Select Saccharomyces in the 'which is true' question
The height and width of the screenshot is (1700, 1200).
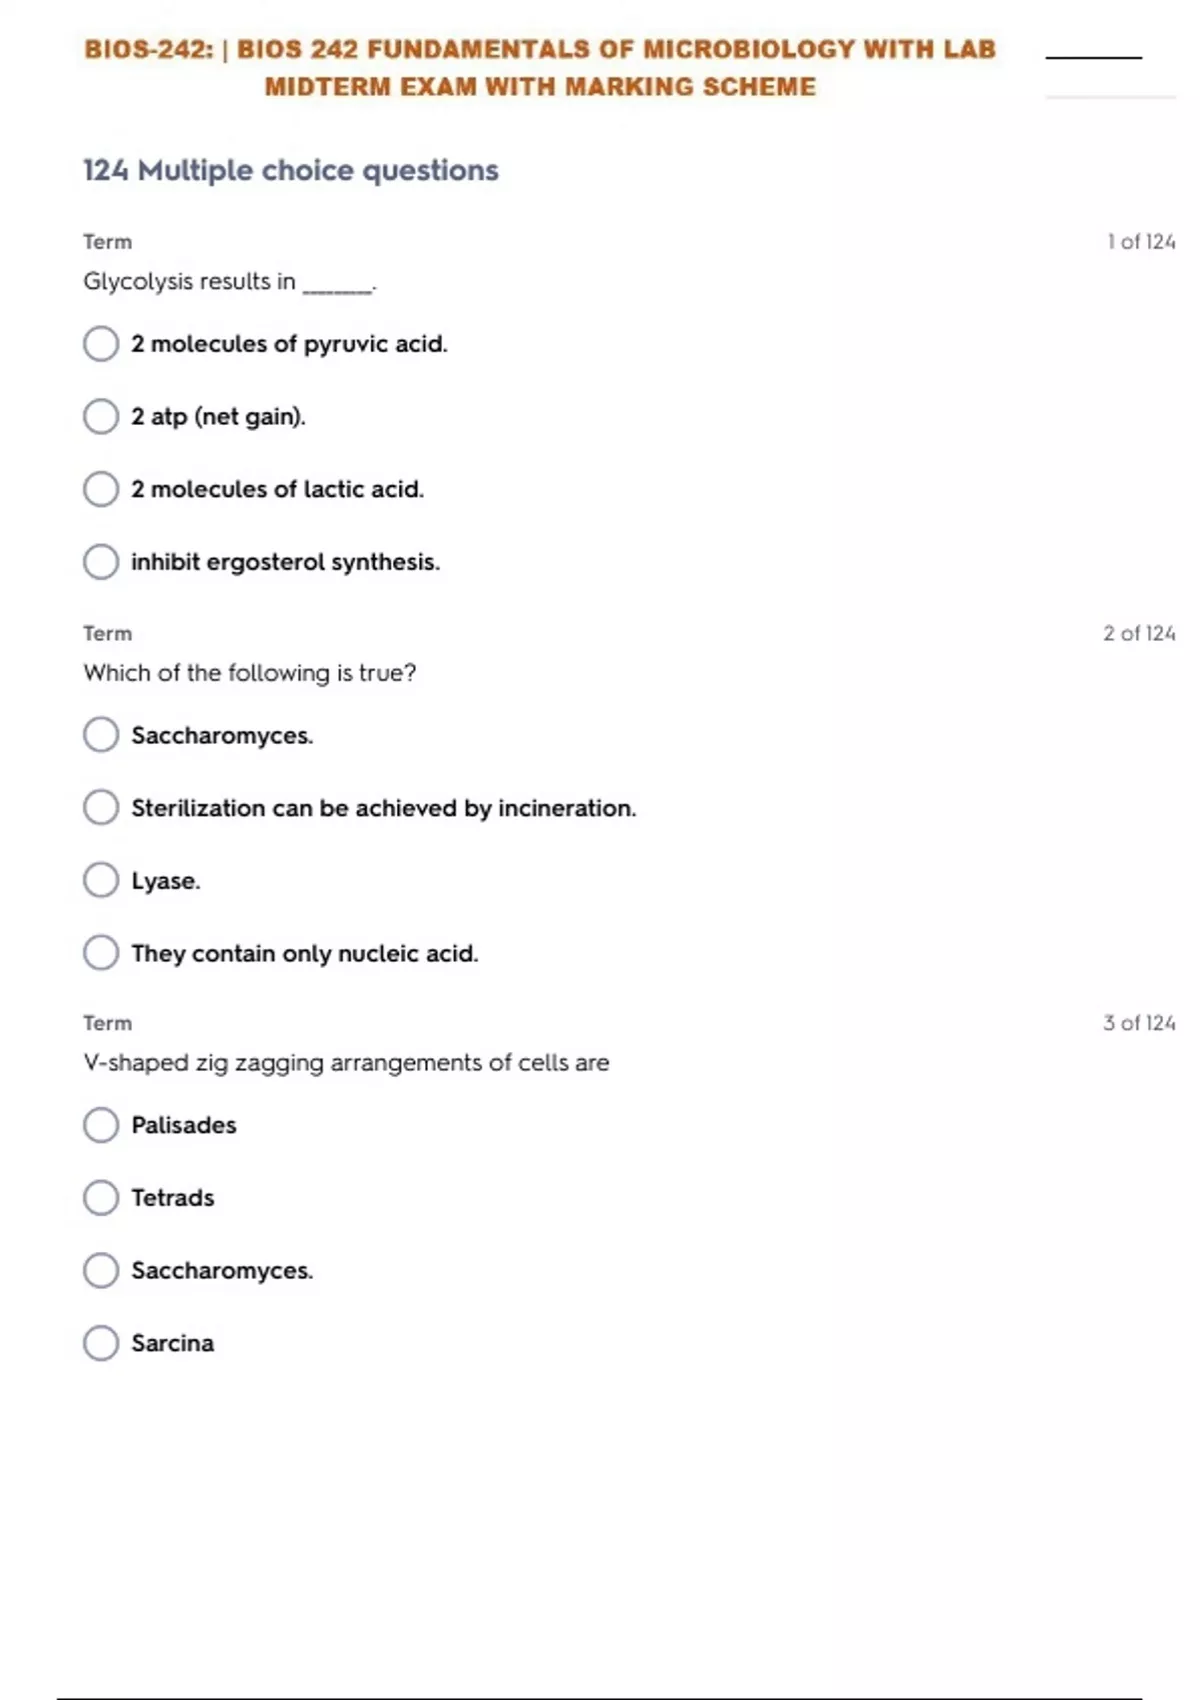pyautogui.click(x=101, y=735)
